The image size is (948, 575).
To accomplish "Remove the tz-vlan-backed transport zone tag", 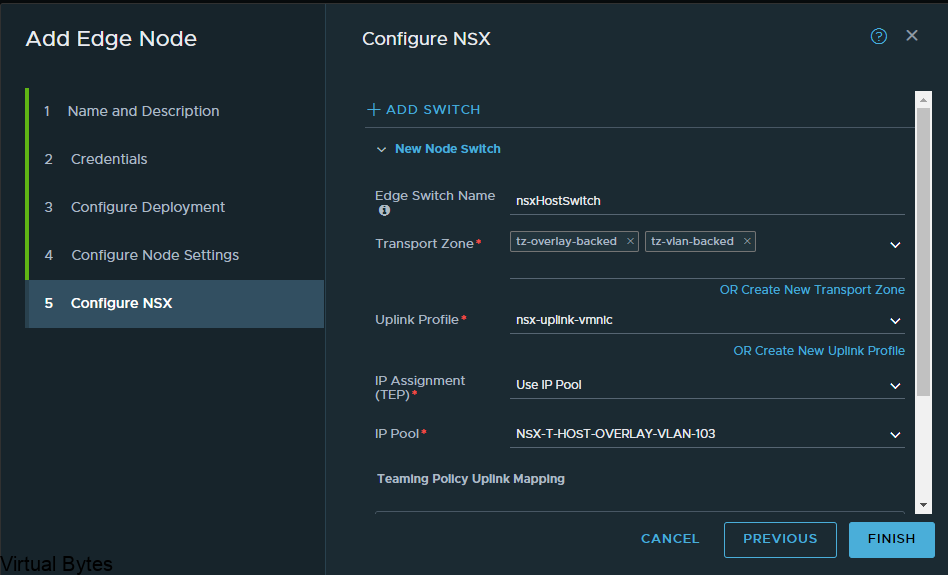I will coord(747,241).
